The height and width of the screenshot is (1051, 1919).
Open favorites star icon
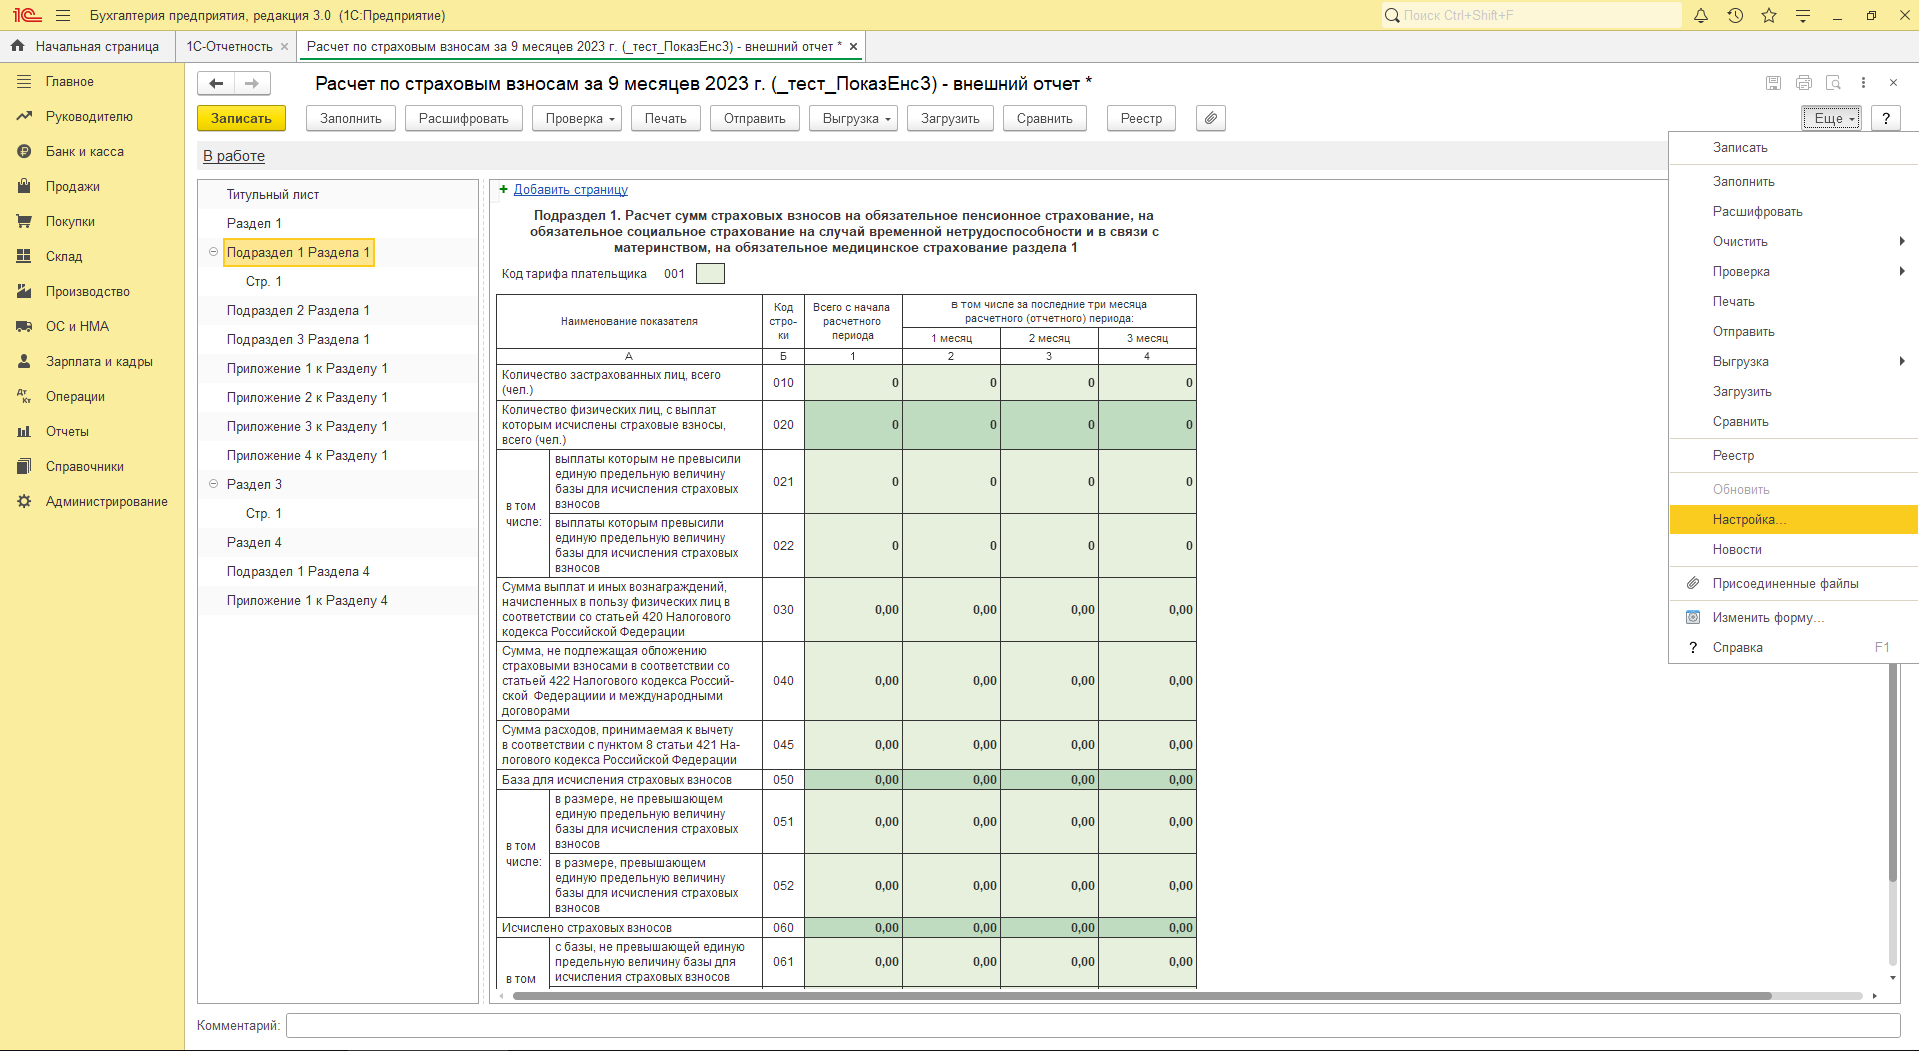(x=1769, y=15)
